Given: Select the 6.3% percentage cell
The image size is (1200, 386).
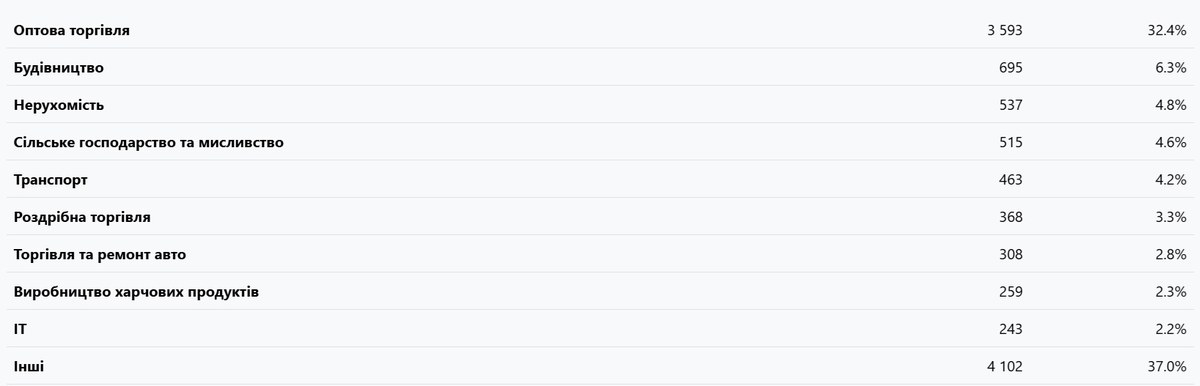Looking at the screenshot, I should tap(1171, 68).
